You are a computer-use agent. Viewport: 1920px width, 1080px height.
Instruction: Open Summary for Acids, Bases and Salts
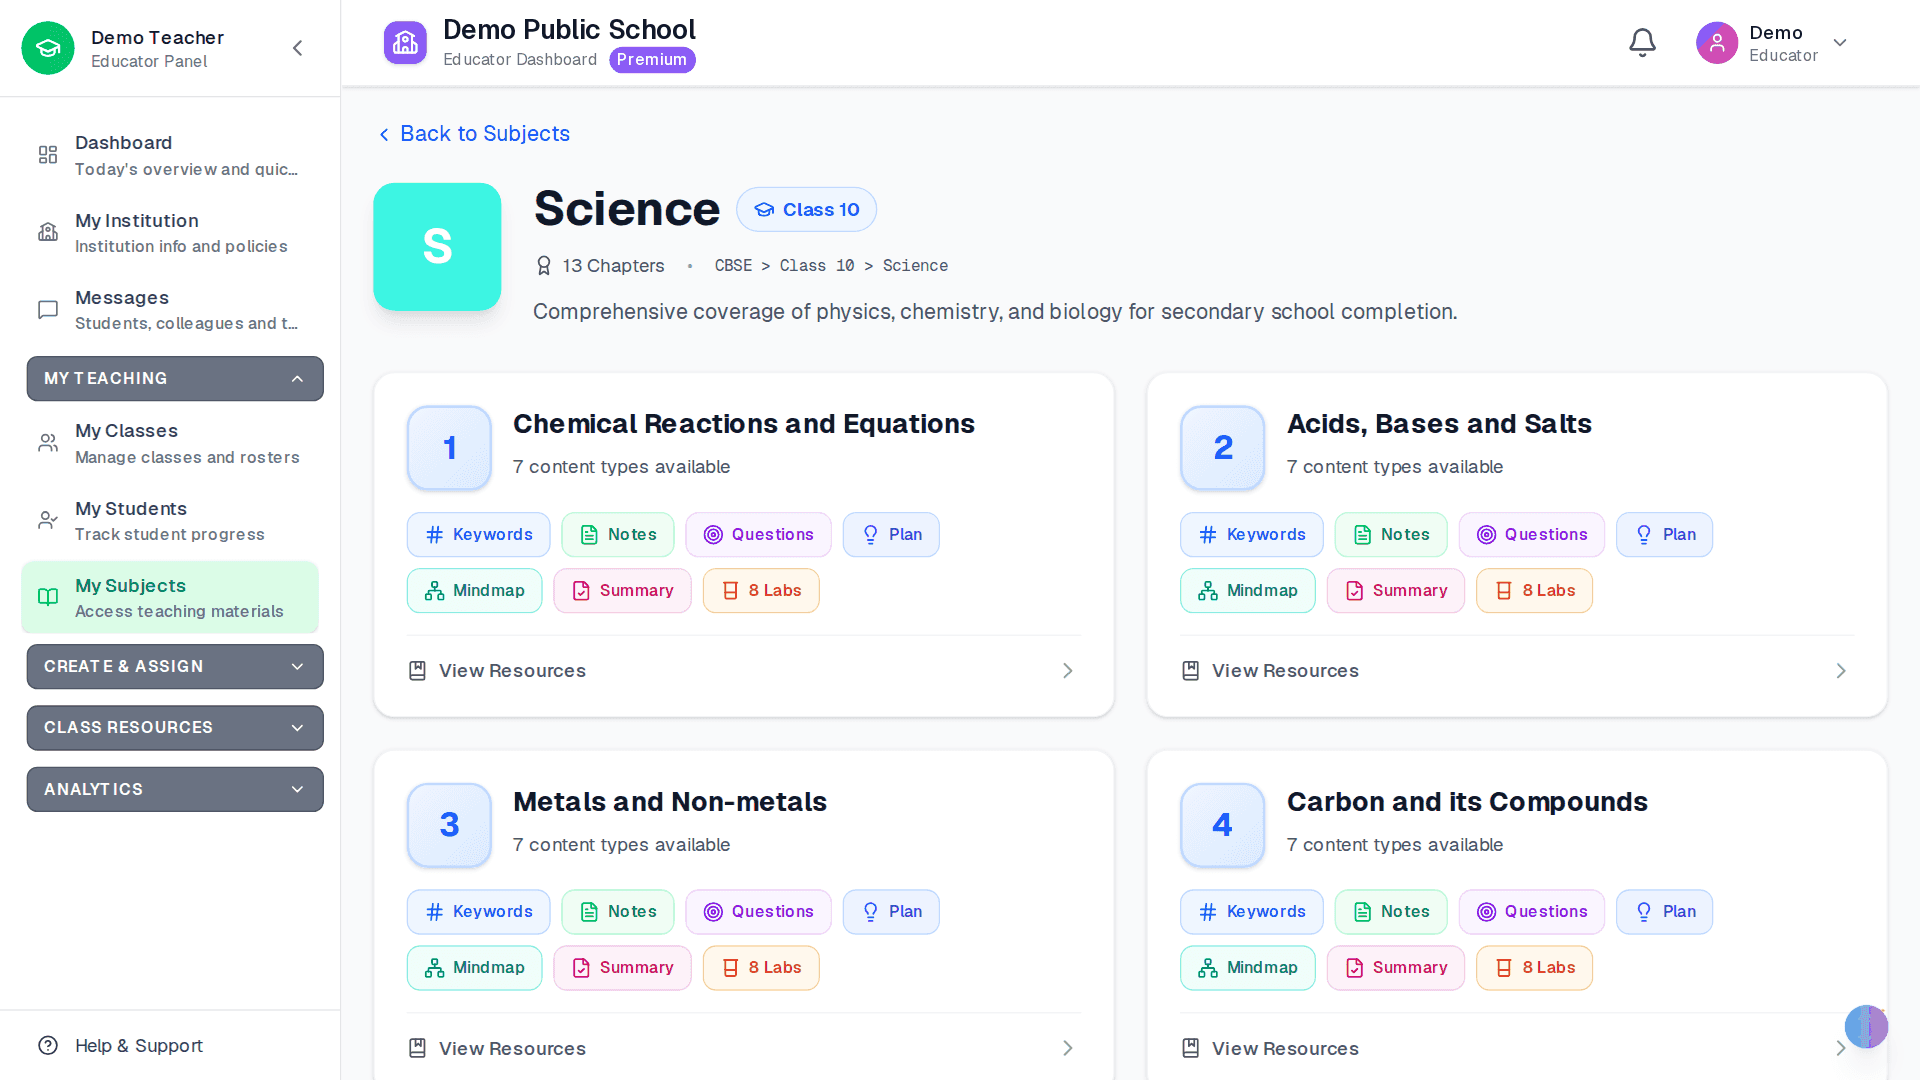pyautogui.click(x=1395, y=591)
